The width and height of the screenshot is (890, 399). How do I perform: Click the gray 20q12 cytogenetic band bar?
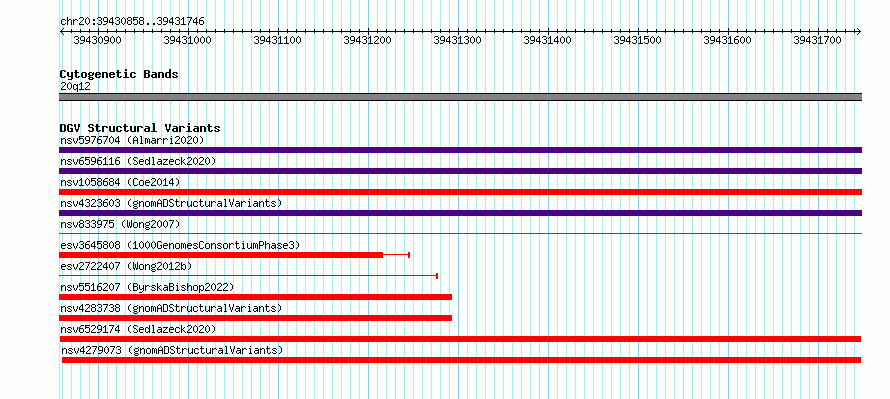pyautogui.click(x=460, y=97)
